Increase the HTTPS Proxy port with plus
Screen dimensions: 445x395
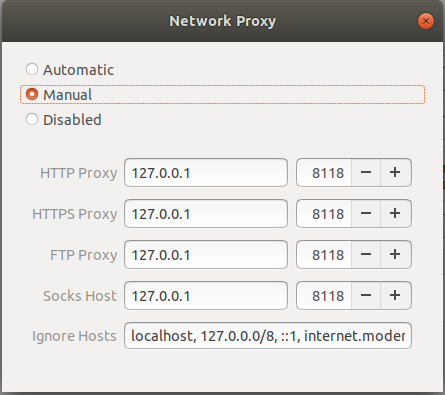point(396,214)
